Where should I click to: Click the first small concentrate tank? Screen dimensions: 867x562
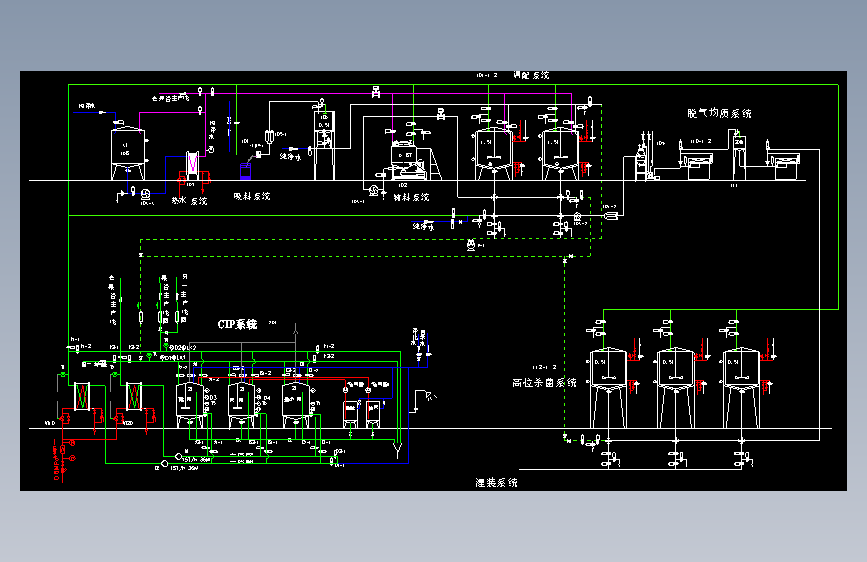point(351,414)
